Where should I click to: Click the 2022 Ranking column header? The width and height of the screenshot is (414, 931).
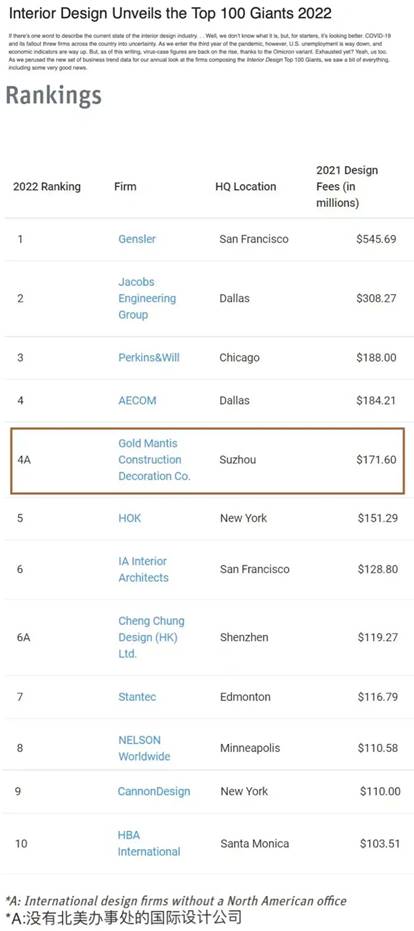coord(47,186)
